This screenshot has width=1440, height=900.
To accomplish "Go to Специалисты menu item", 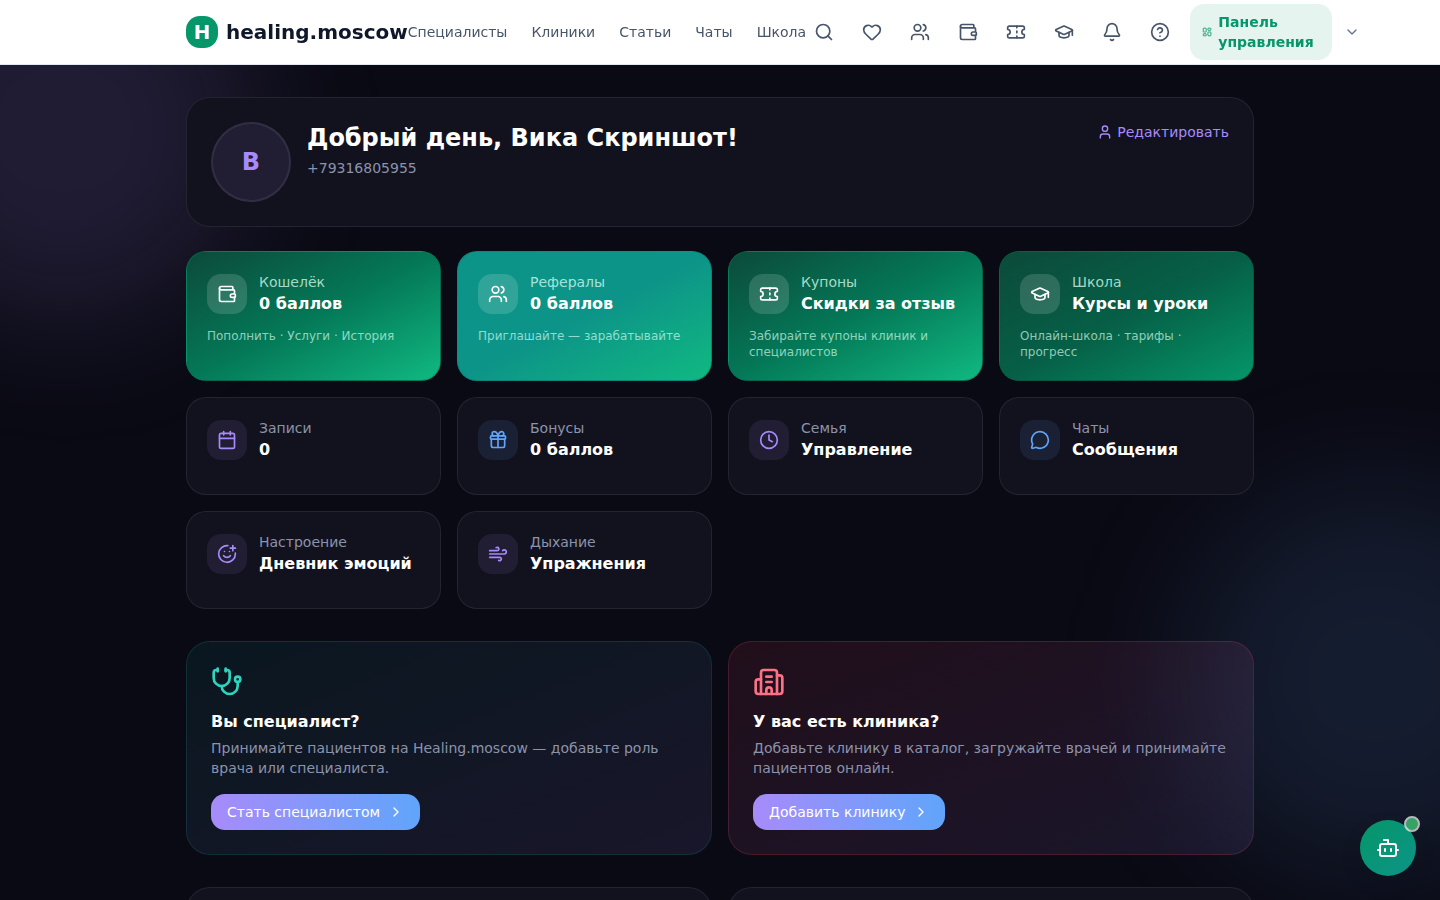I will coord(457,32).
